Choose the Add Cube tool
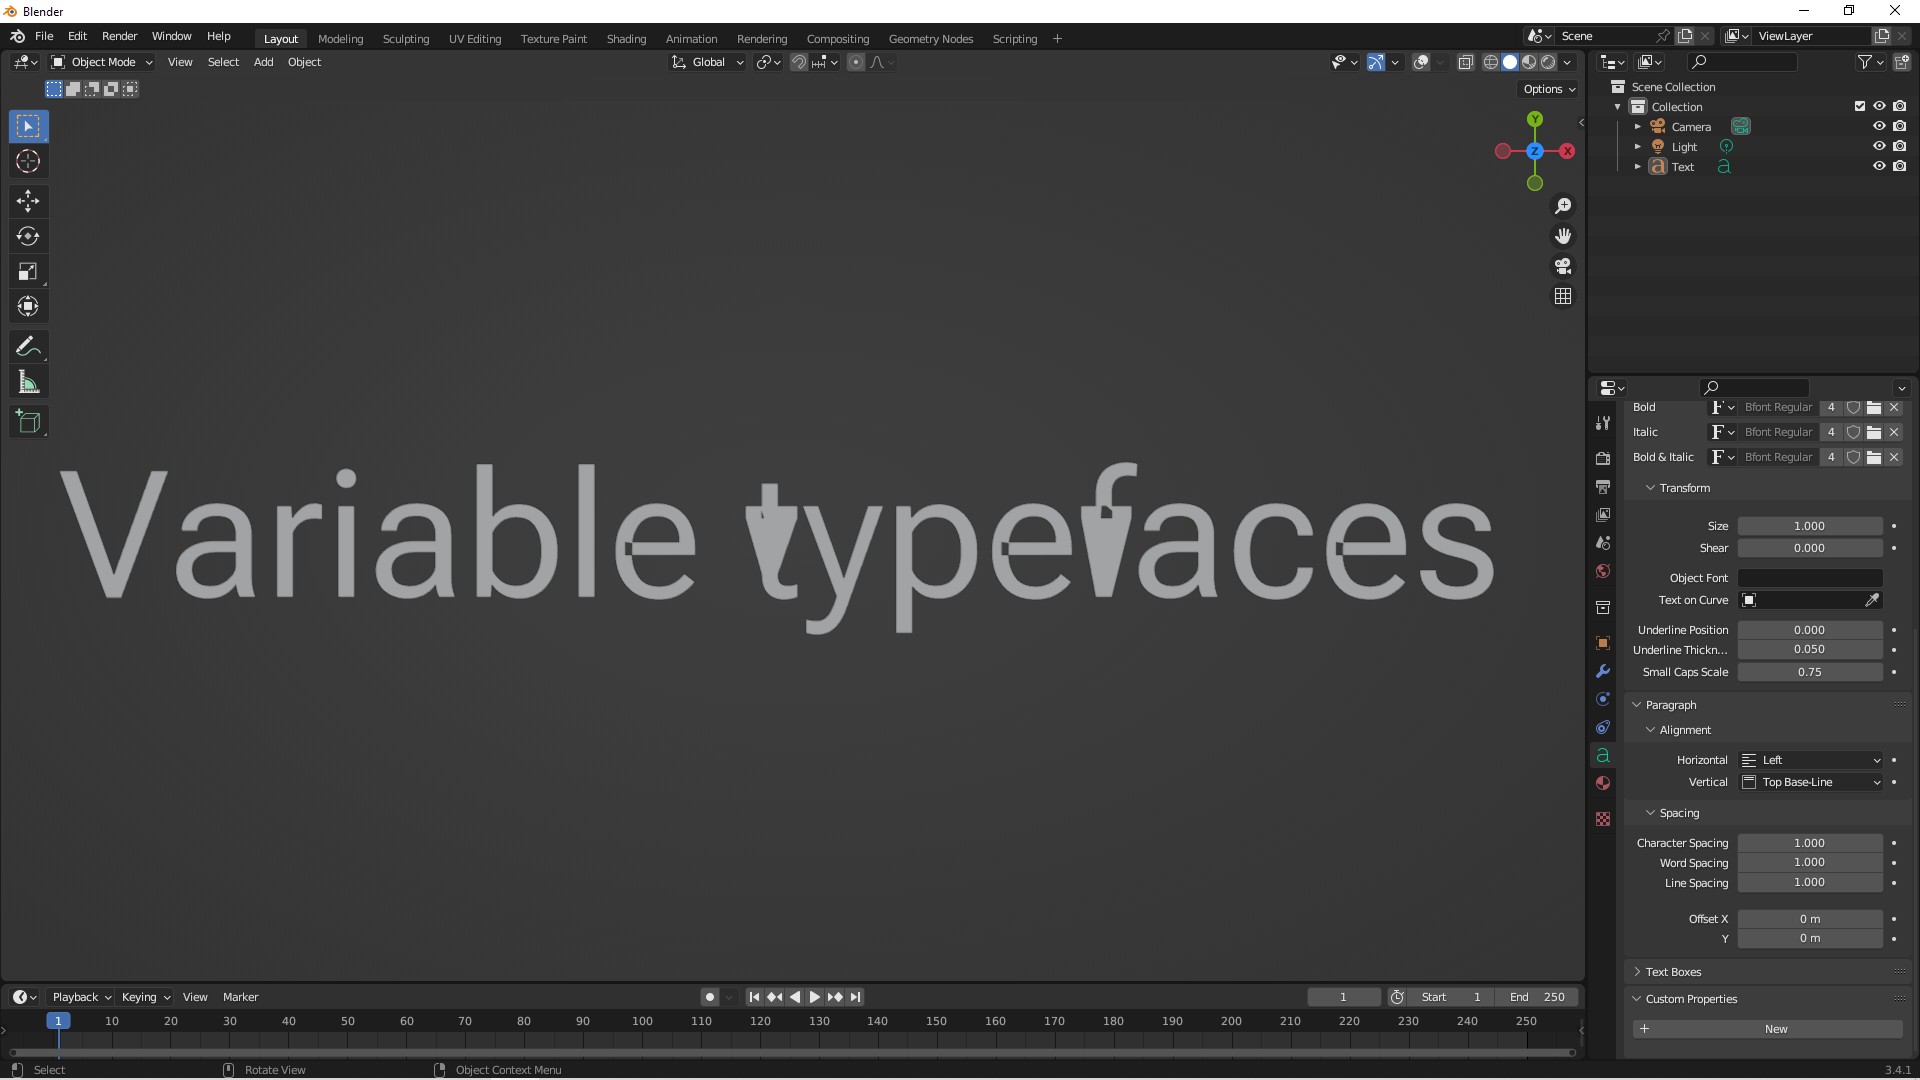Screen dimensions: 1920x1080 [28, 422]
